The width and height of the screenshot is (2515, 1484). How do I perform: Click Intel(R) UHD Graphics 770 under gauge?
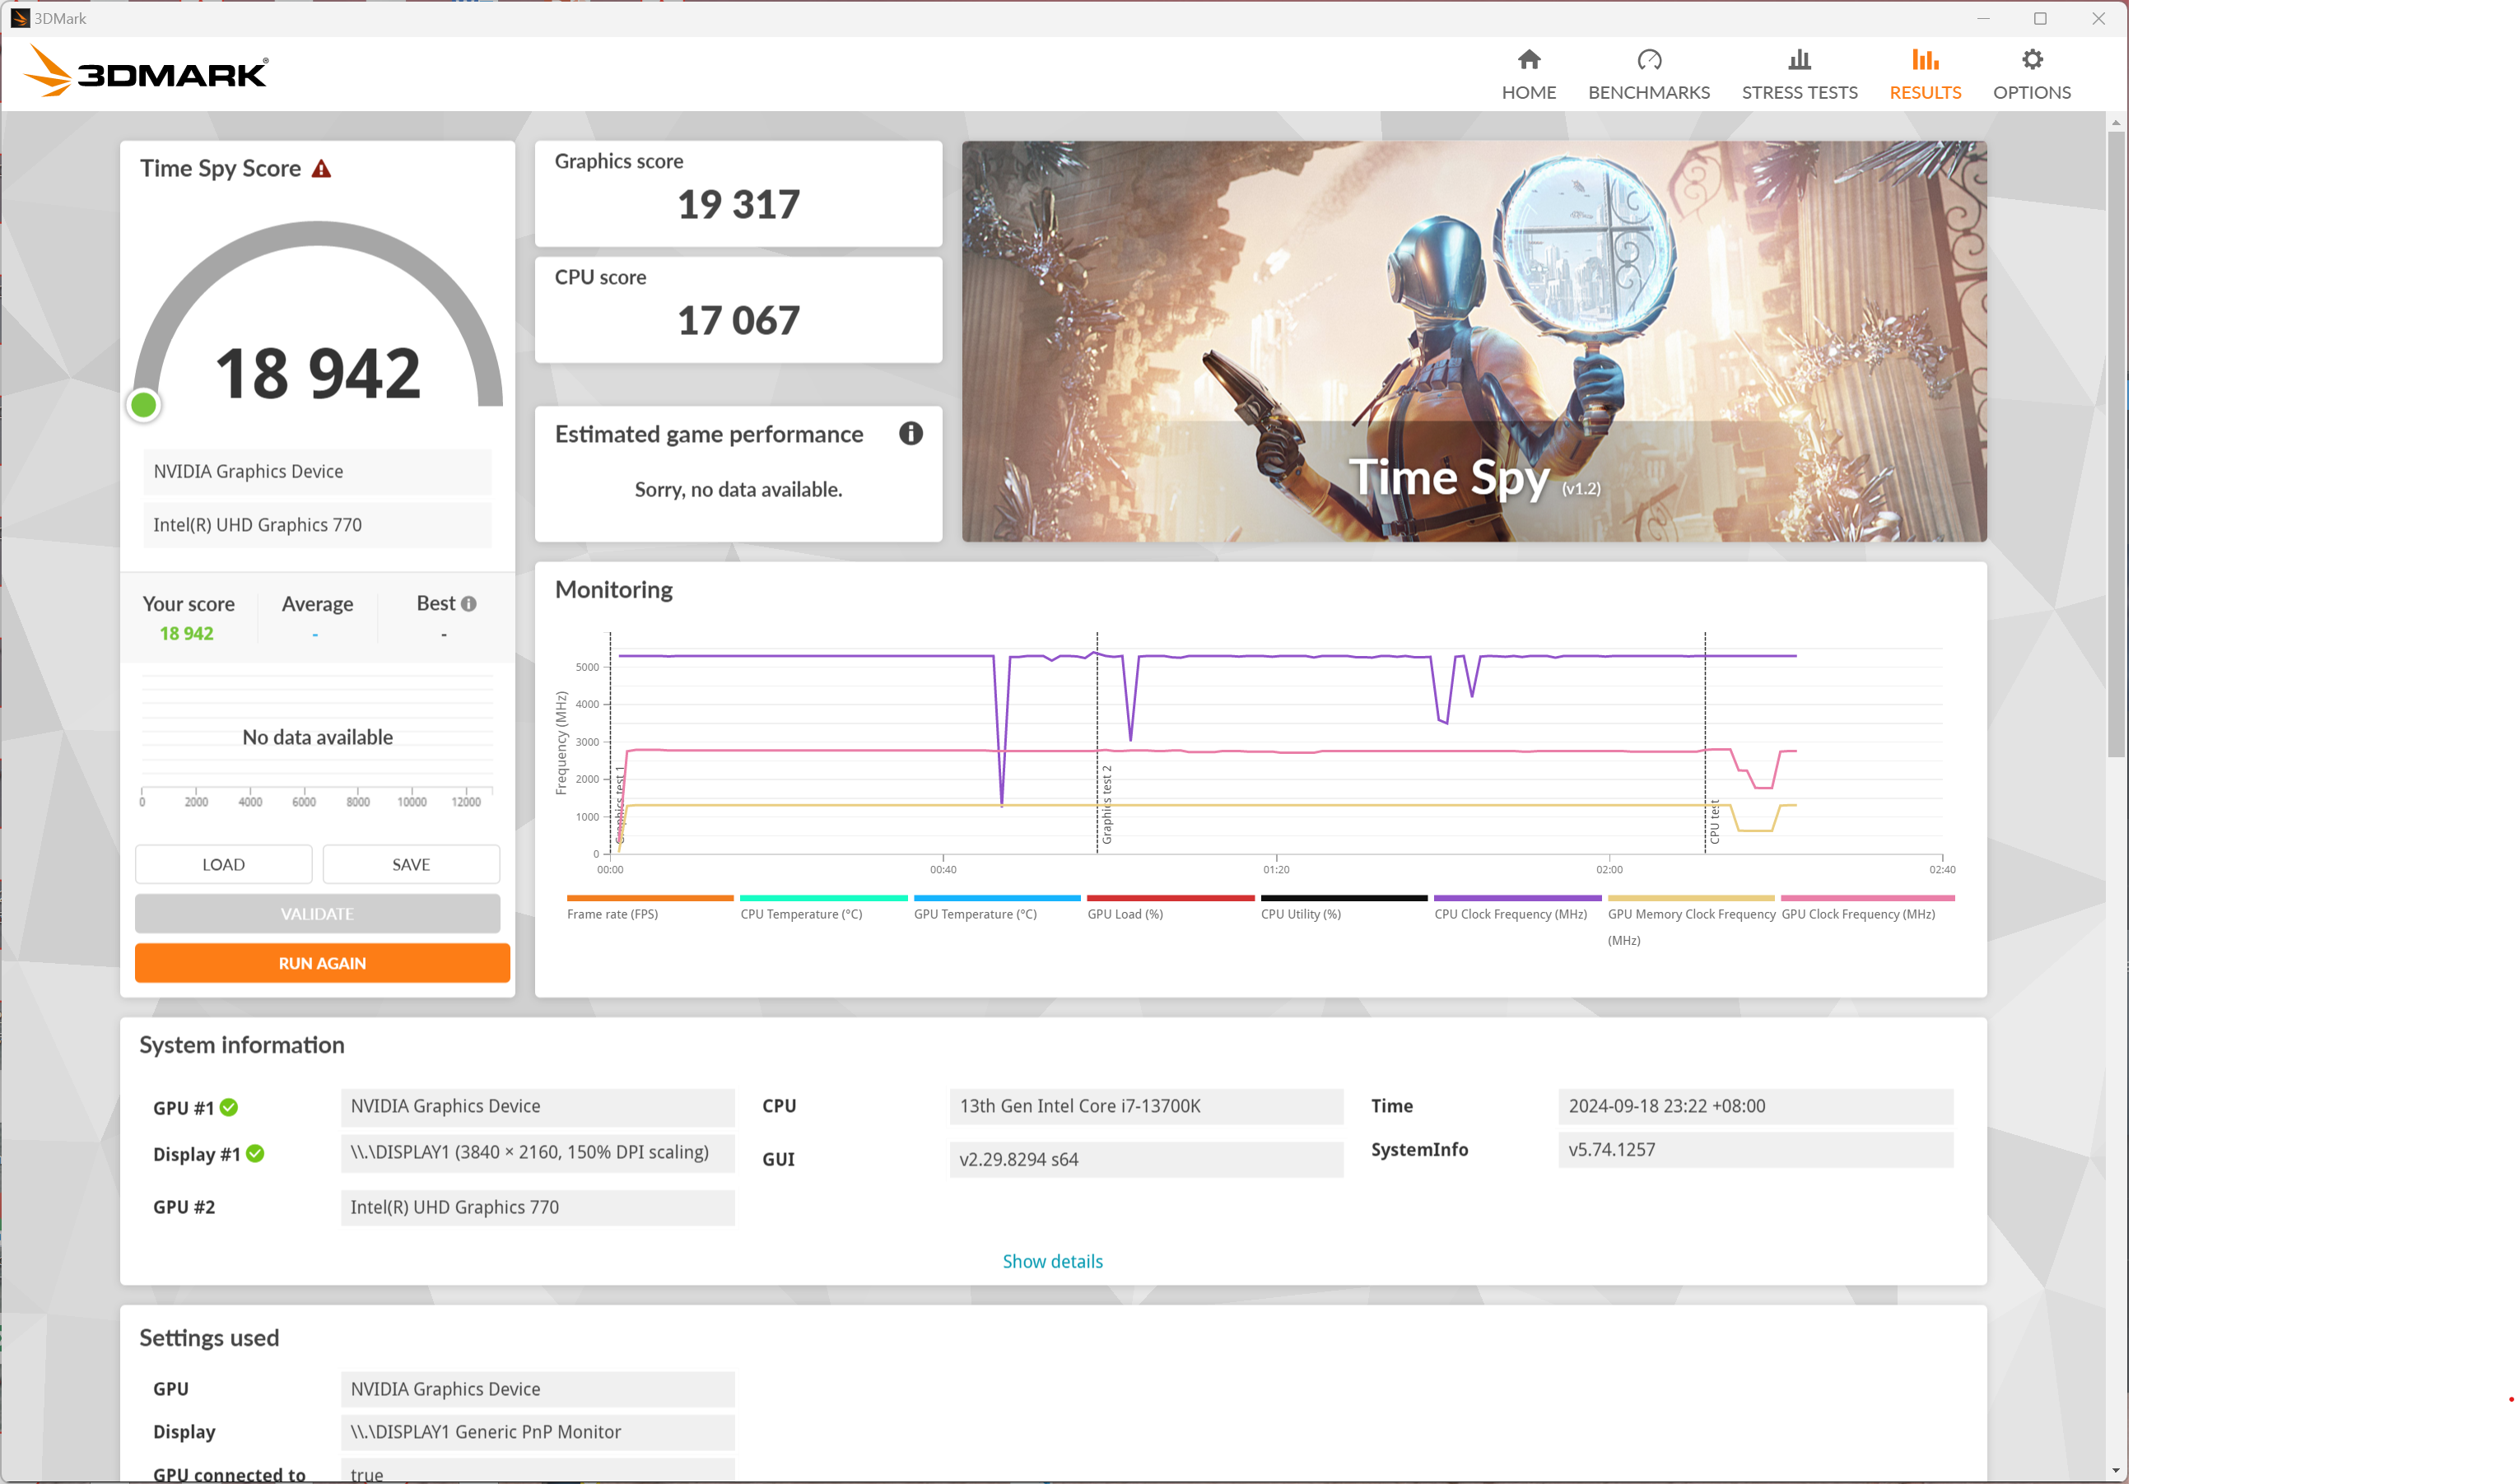click(317, 526)
